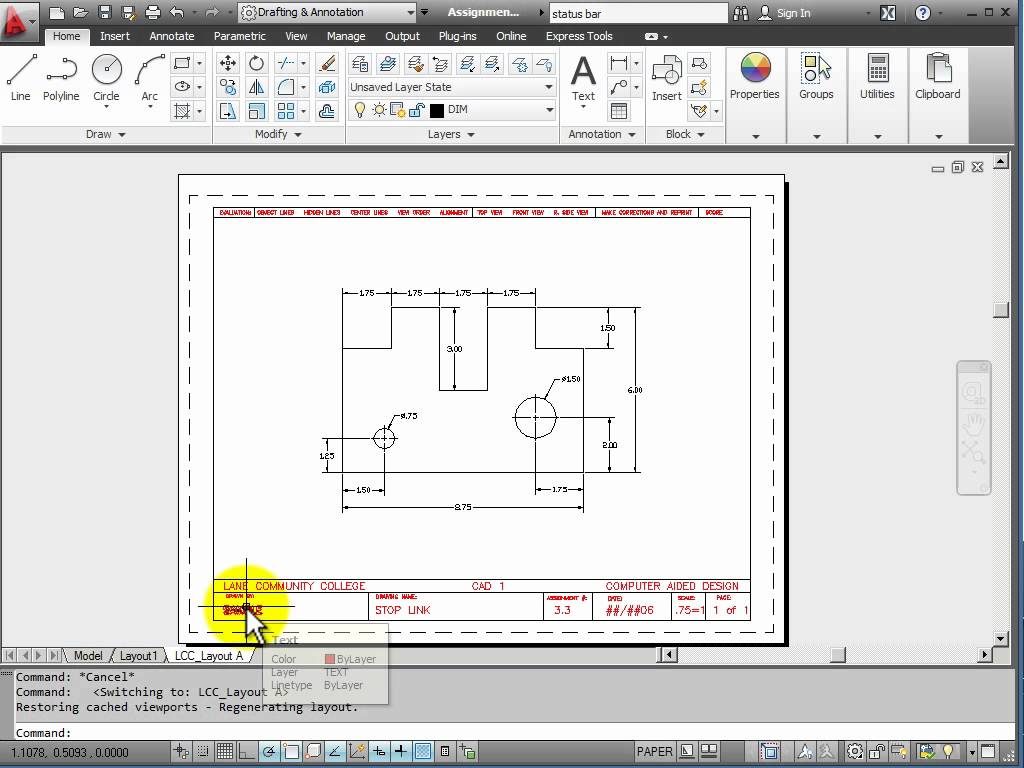Expand the Annotation panel
Viewport: 1024px width, 768px height.
click(x=602, y=134)
